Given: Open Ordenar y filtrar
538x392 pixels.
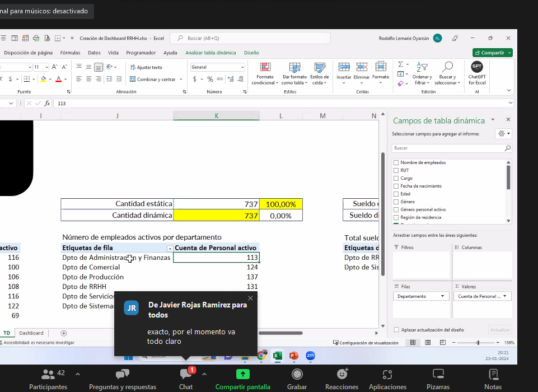Looking at the screenshot, I should tap(422, 73).
